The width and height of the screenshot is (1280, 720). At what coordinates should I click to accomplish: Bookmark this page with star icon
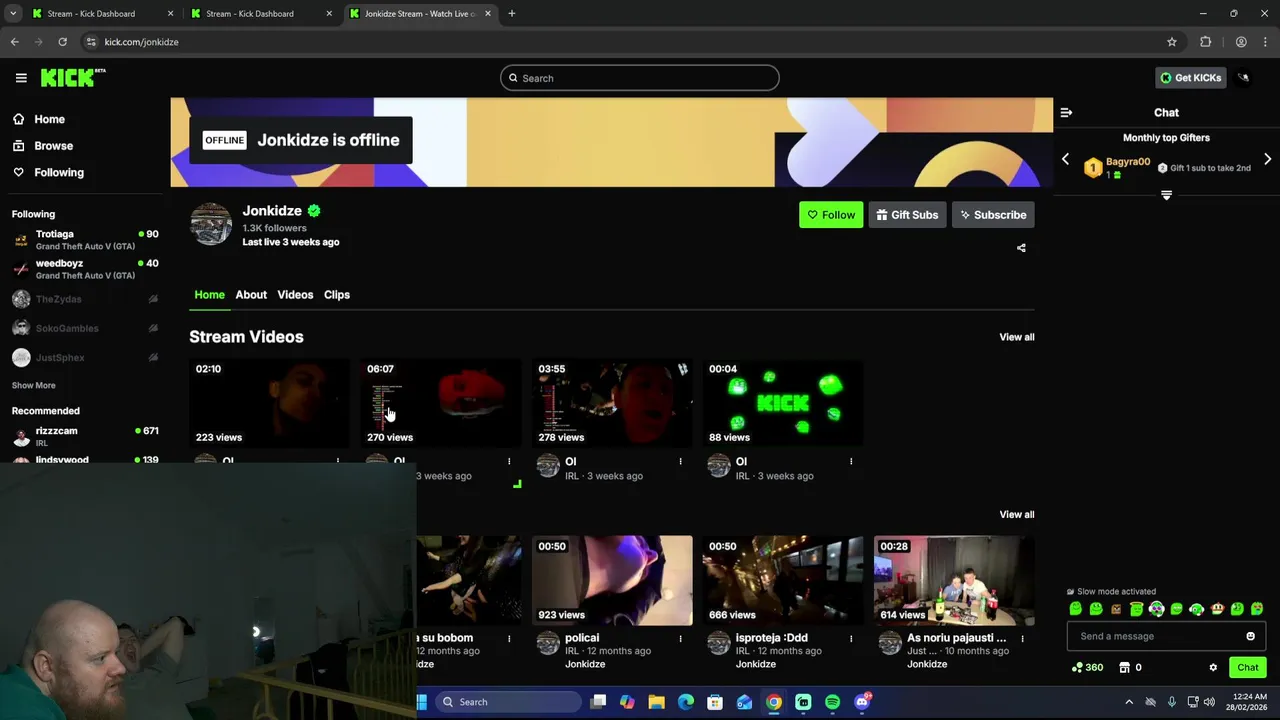point(1172,42)
